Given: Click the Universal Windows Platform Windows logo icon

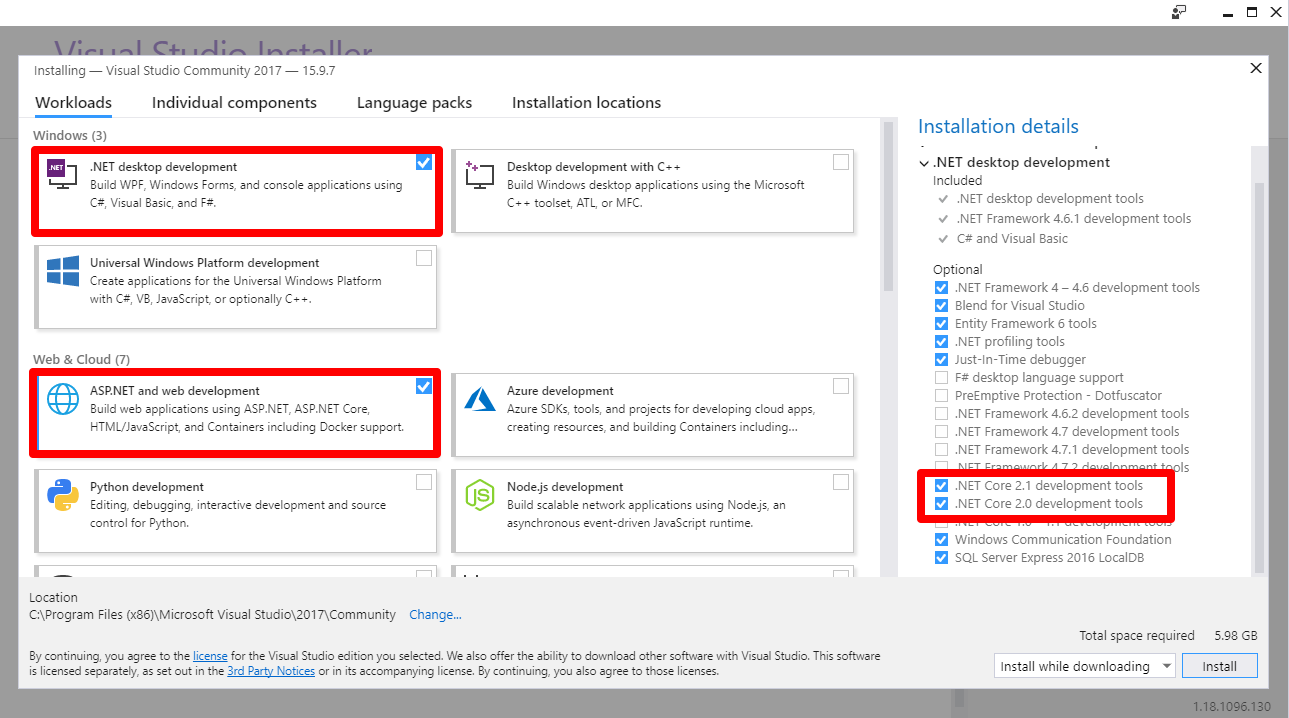Looking at the screenshot, I should point(62,271).
